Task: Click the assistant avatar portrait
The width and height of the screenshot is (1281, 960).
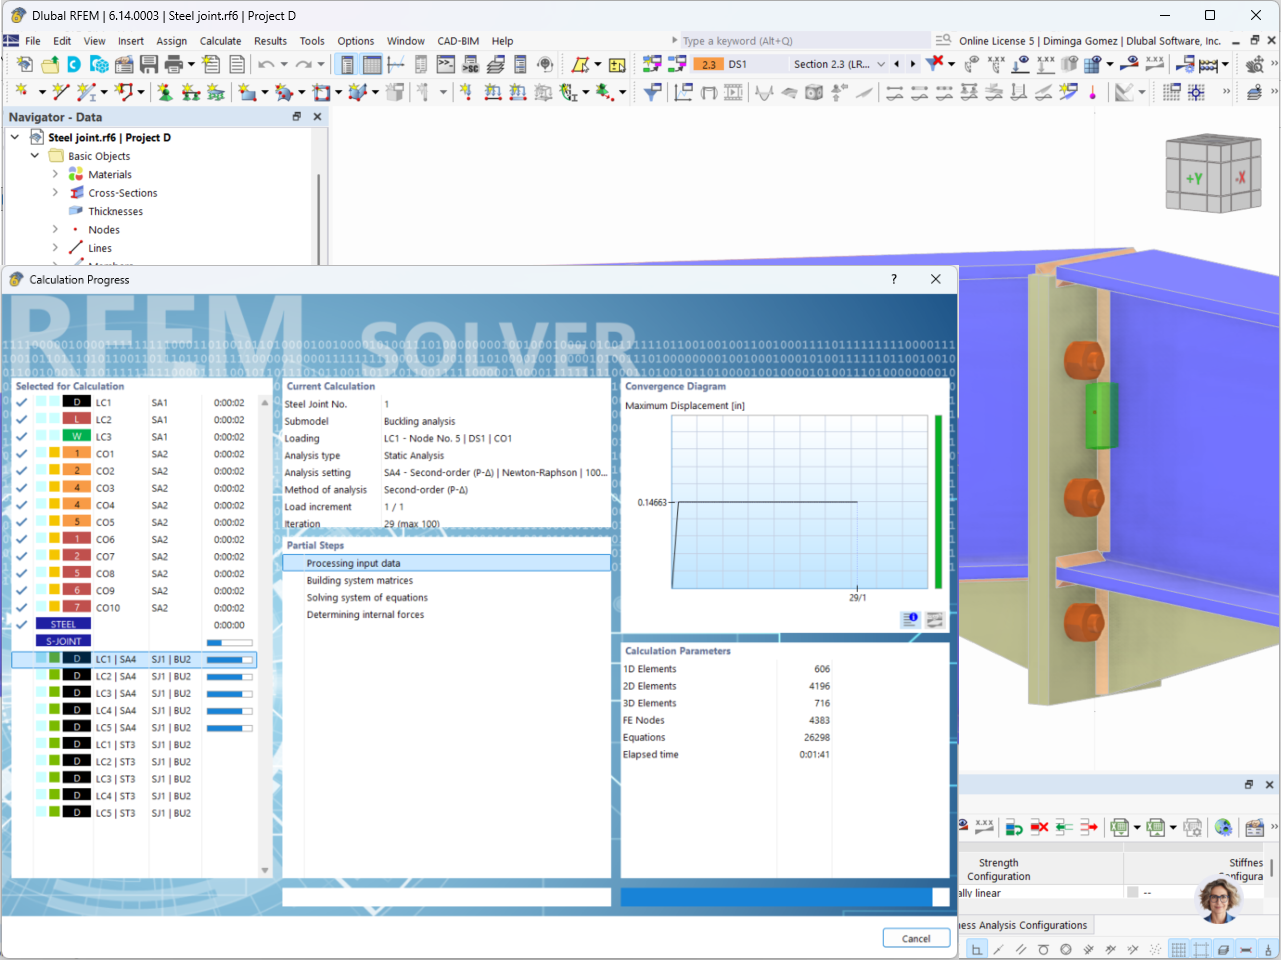Action: tap(1218, 899)
